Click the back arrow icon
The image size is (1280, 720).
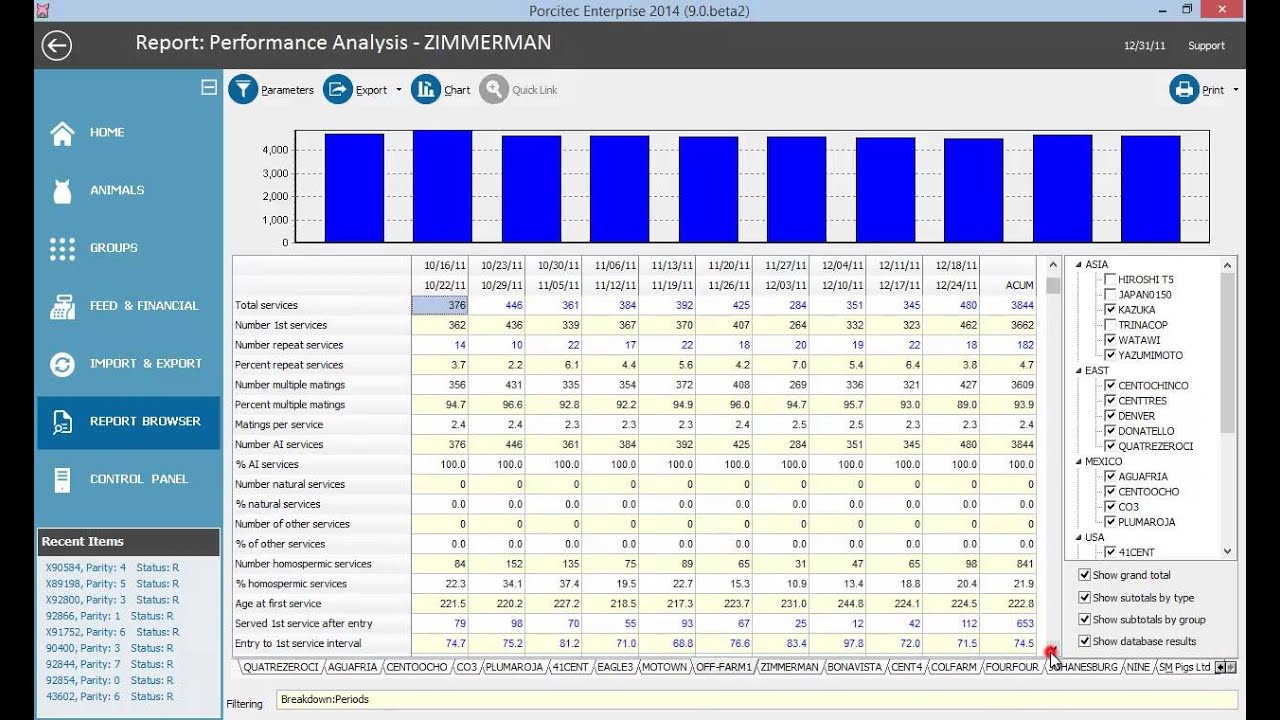coord(57,45)
